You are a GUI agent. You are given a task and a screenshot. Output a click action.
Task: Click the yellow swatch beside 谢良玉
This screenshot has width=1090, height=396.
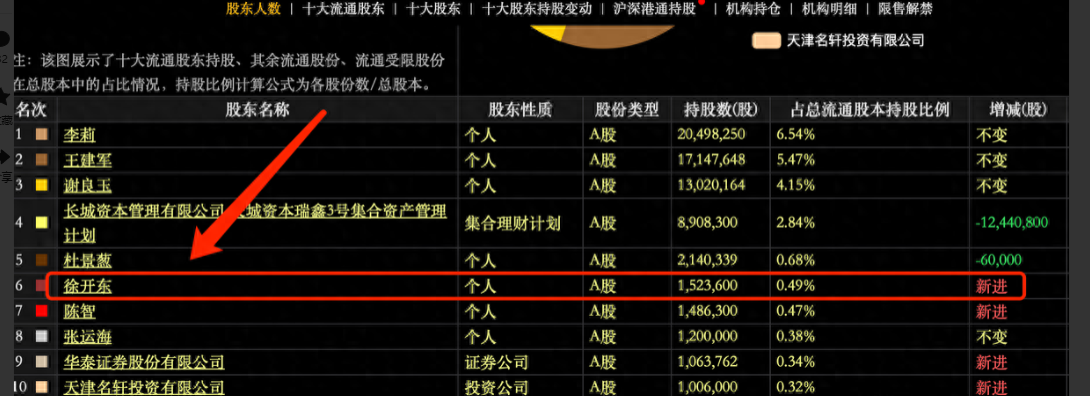tap(41, 185)
